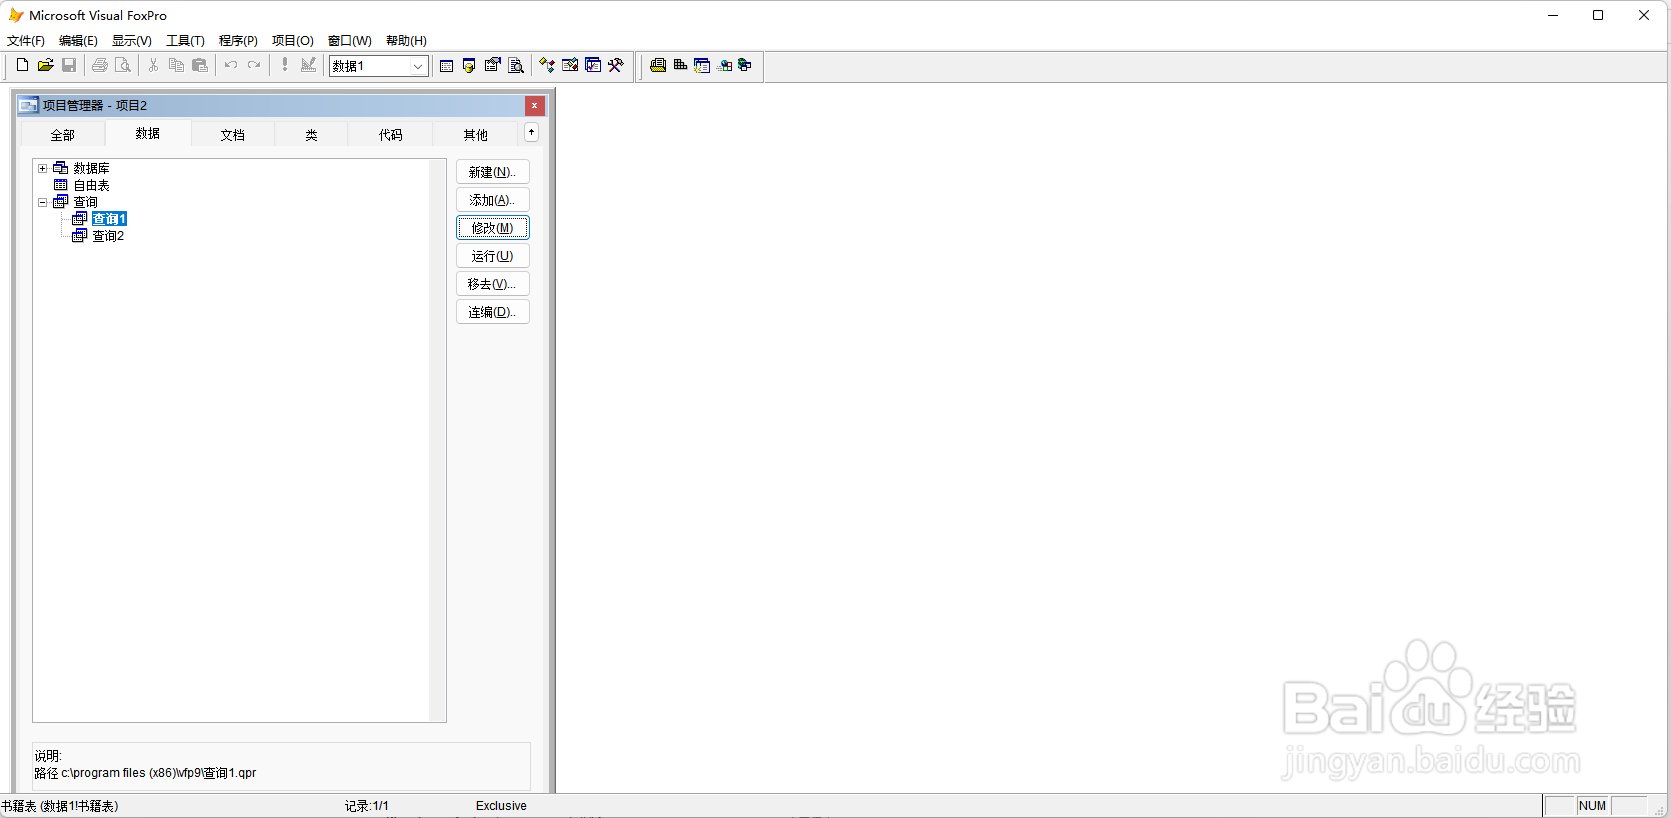The height and width of the screenshot is (818, 1671).
Task: Click the 移去(V) button
Action: [493, 284]
